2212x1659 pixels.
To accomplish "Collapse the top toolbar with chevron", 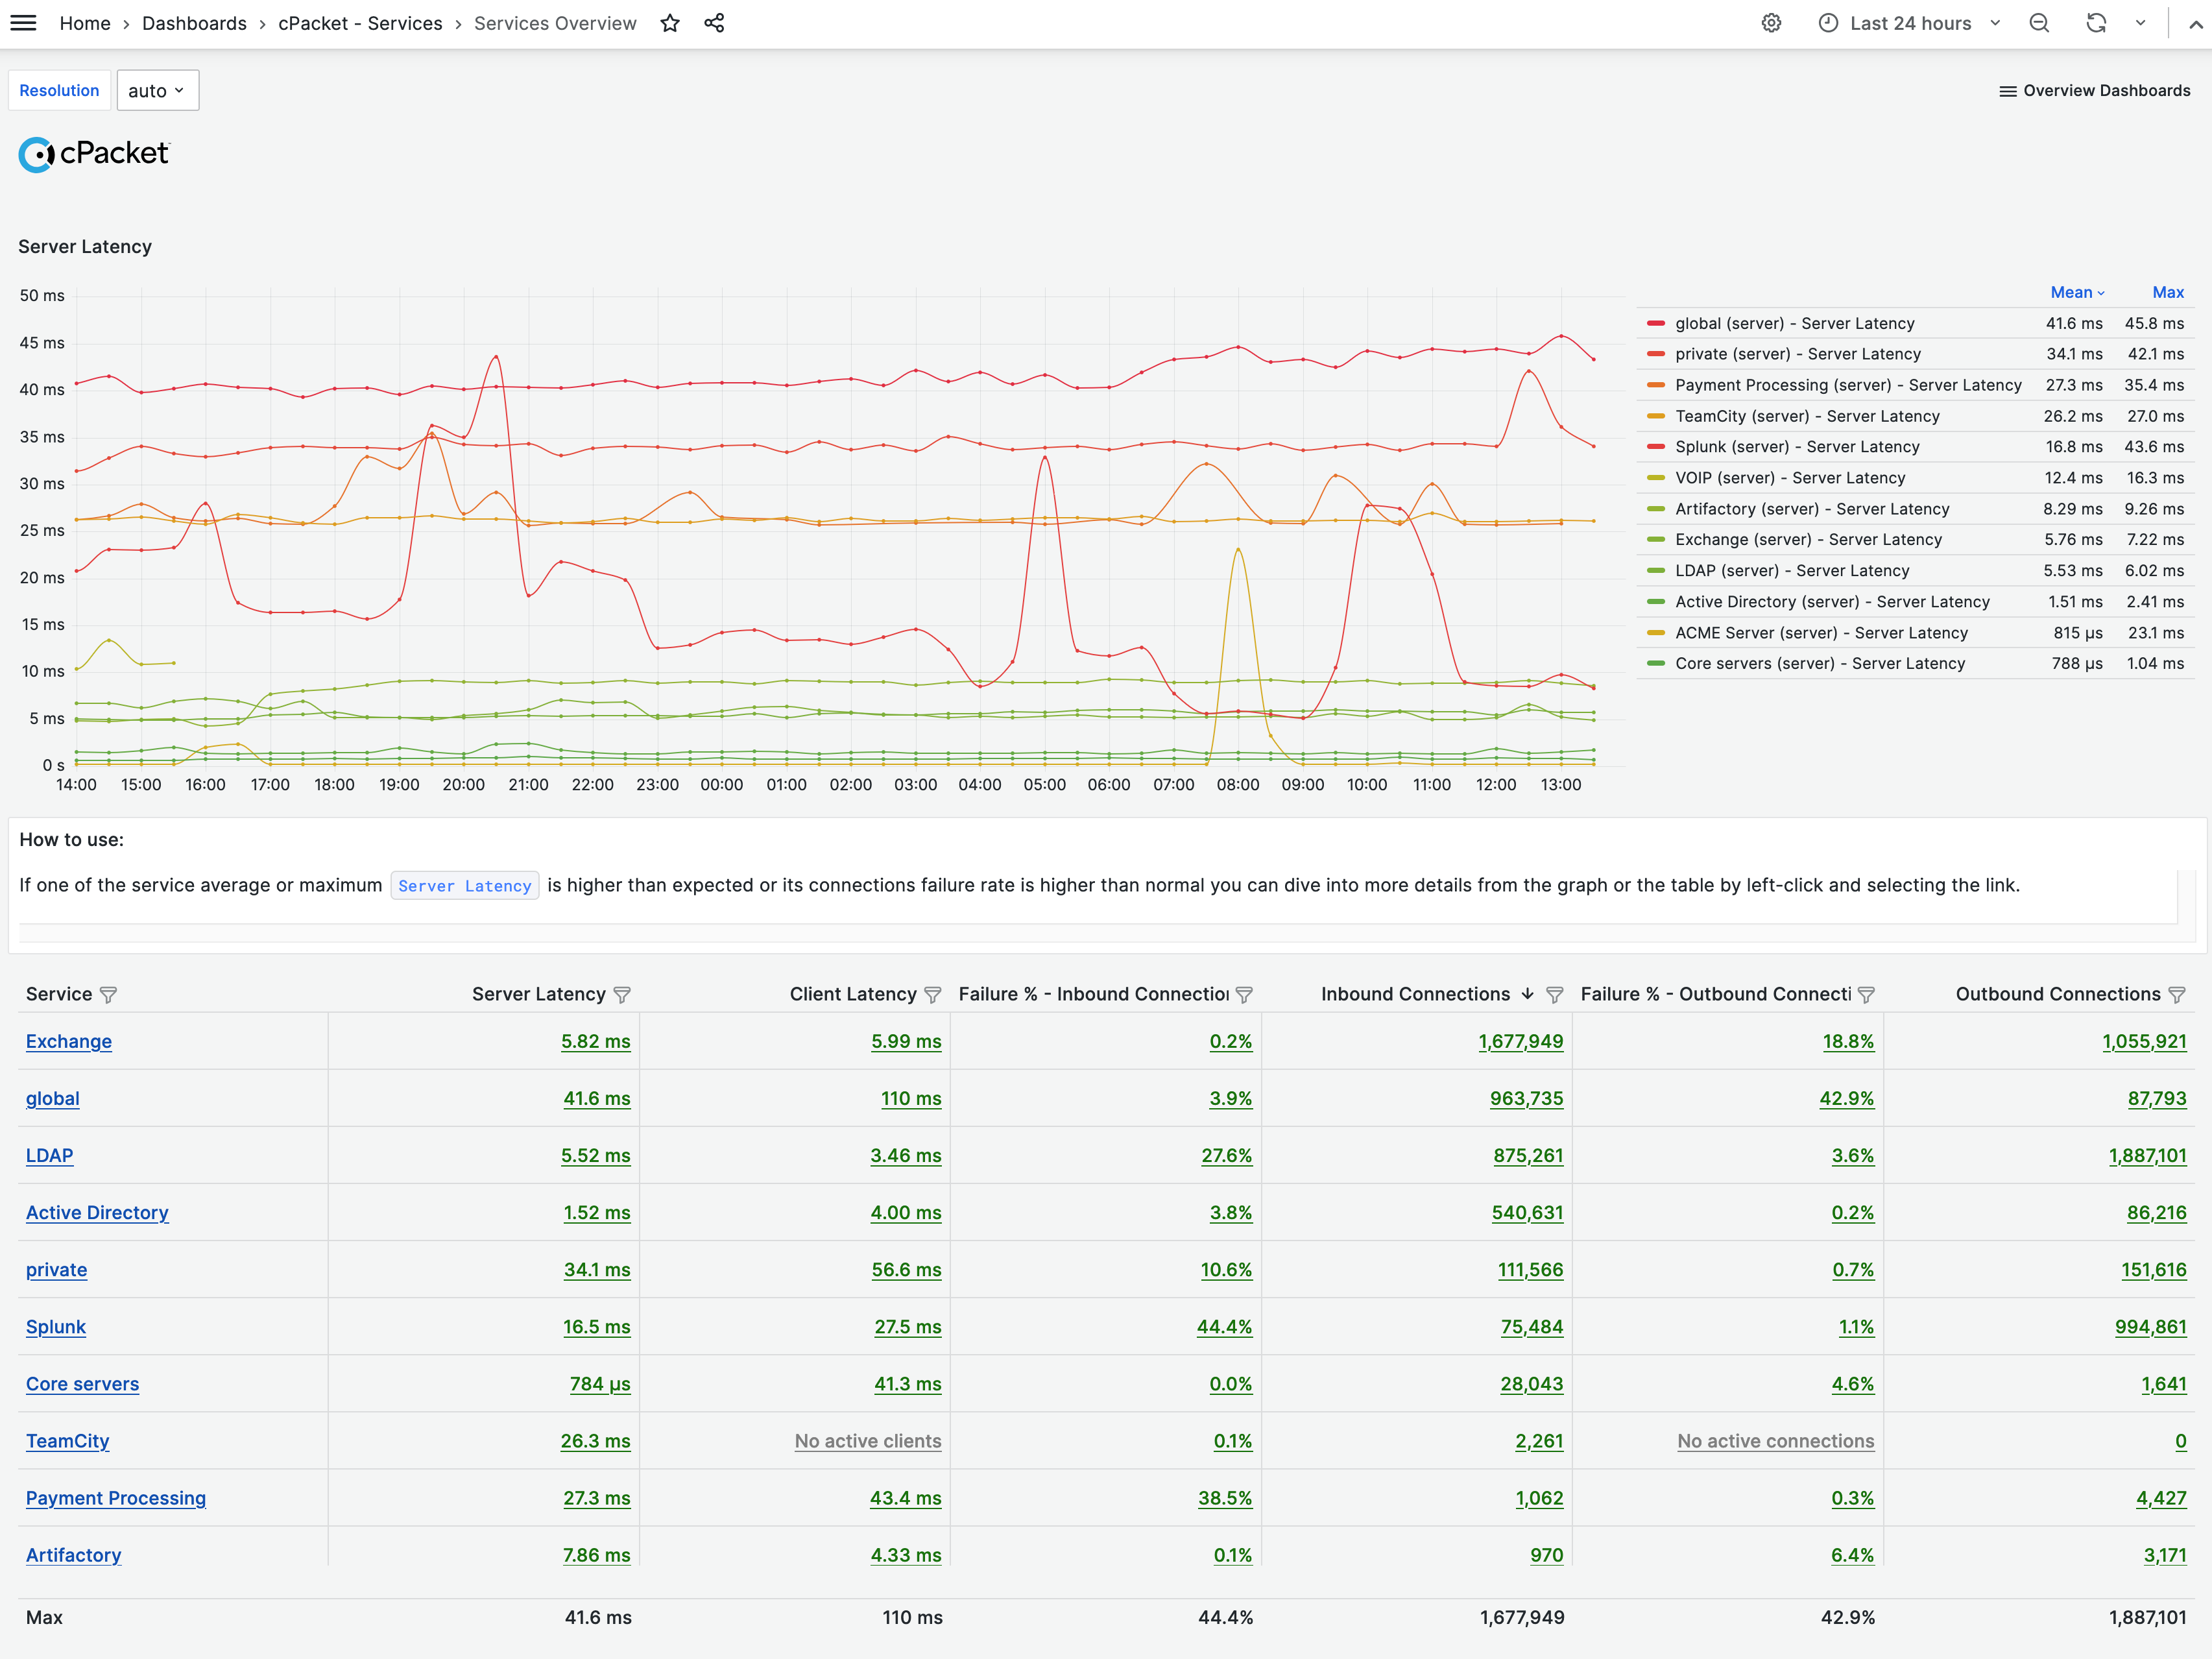I will pos(2195,24).
